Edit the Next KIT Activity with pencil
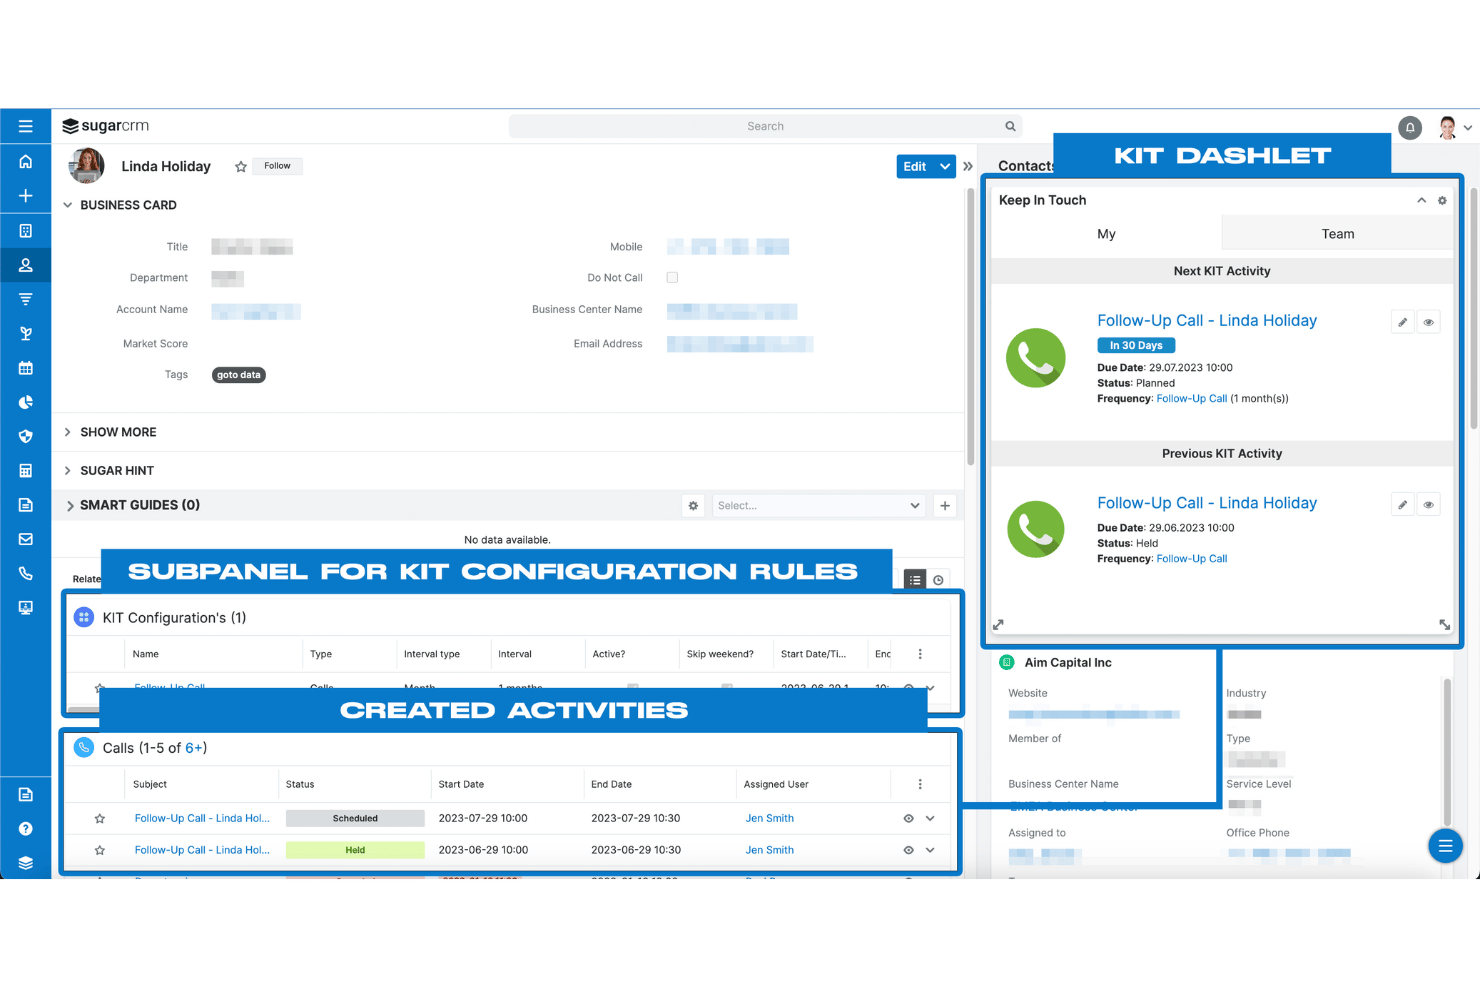The image size is (1480, 987). click(x=1403, y=322)
